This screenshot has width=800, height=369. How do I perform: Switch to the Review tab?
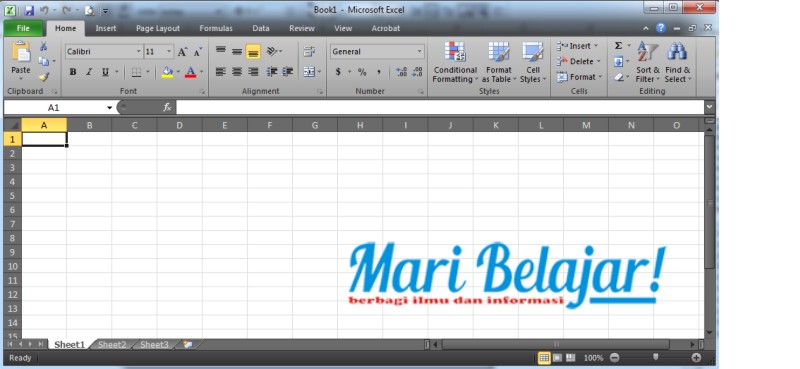point(302,29)
